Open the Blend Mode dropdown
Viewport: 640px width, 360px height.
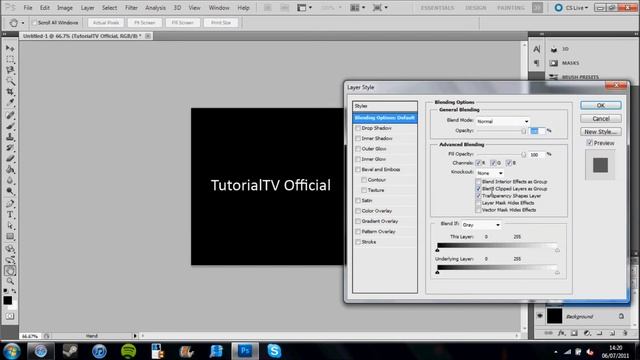(x=503, y=121)
